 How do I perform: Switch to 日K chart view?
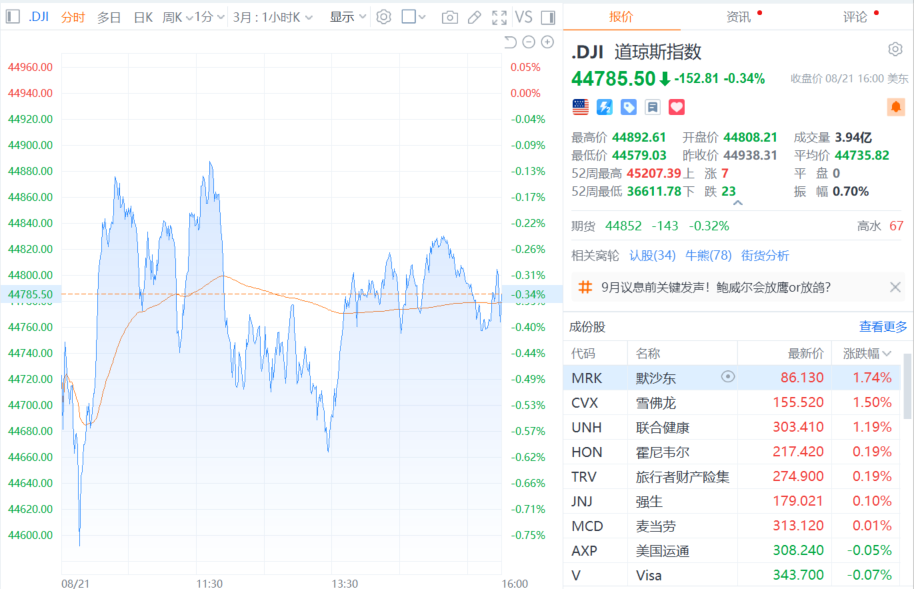tap(143, 17)
